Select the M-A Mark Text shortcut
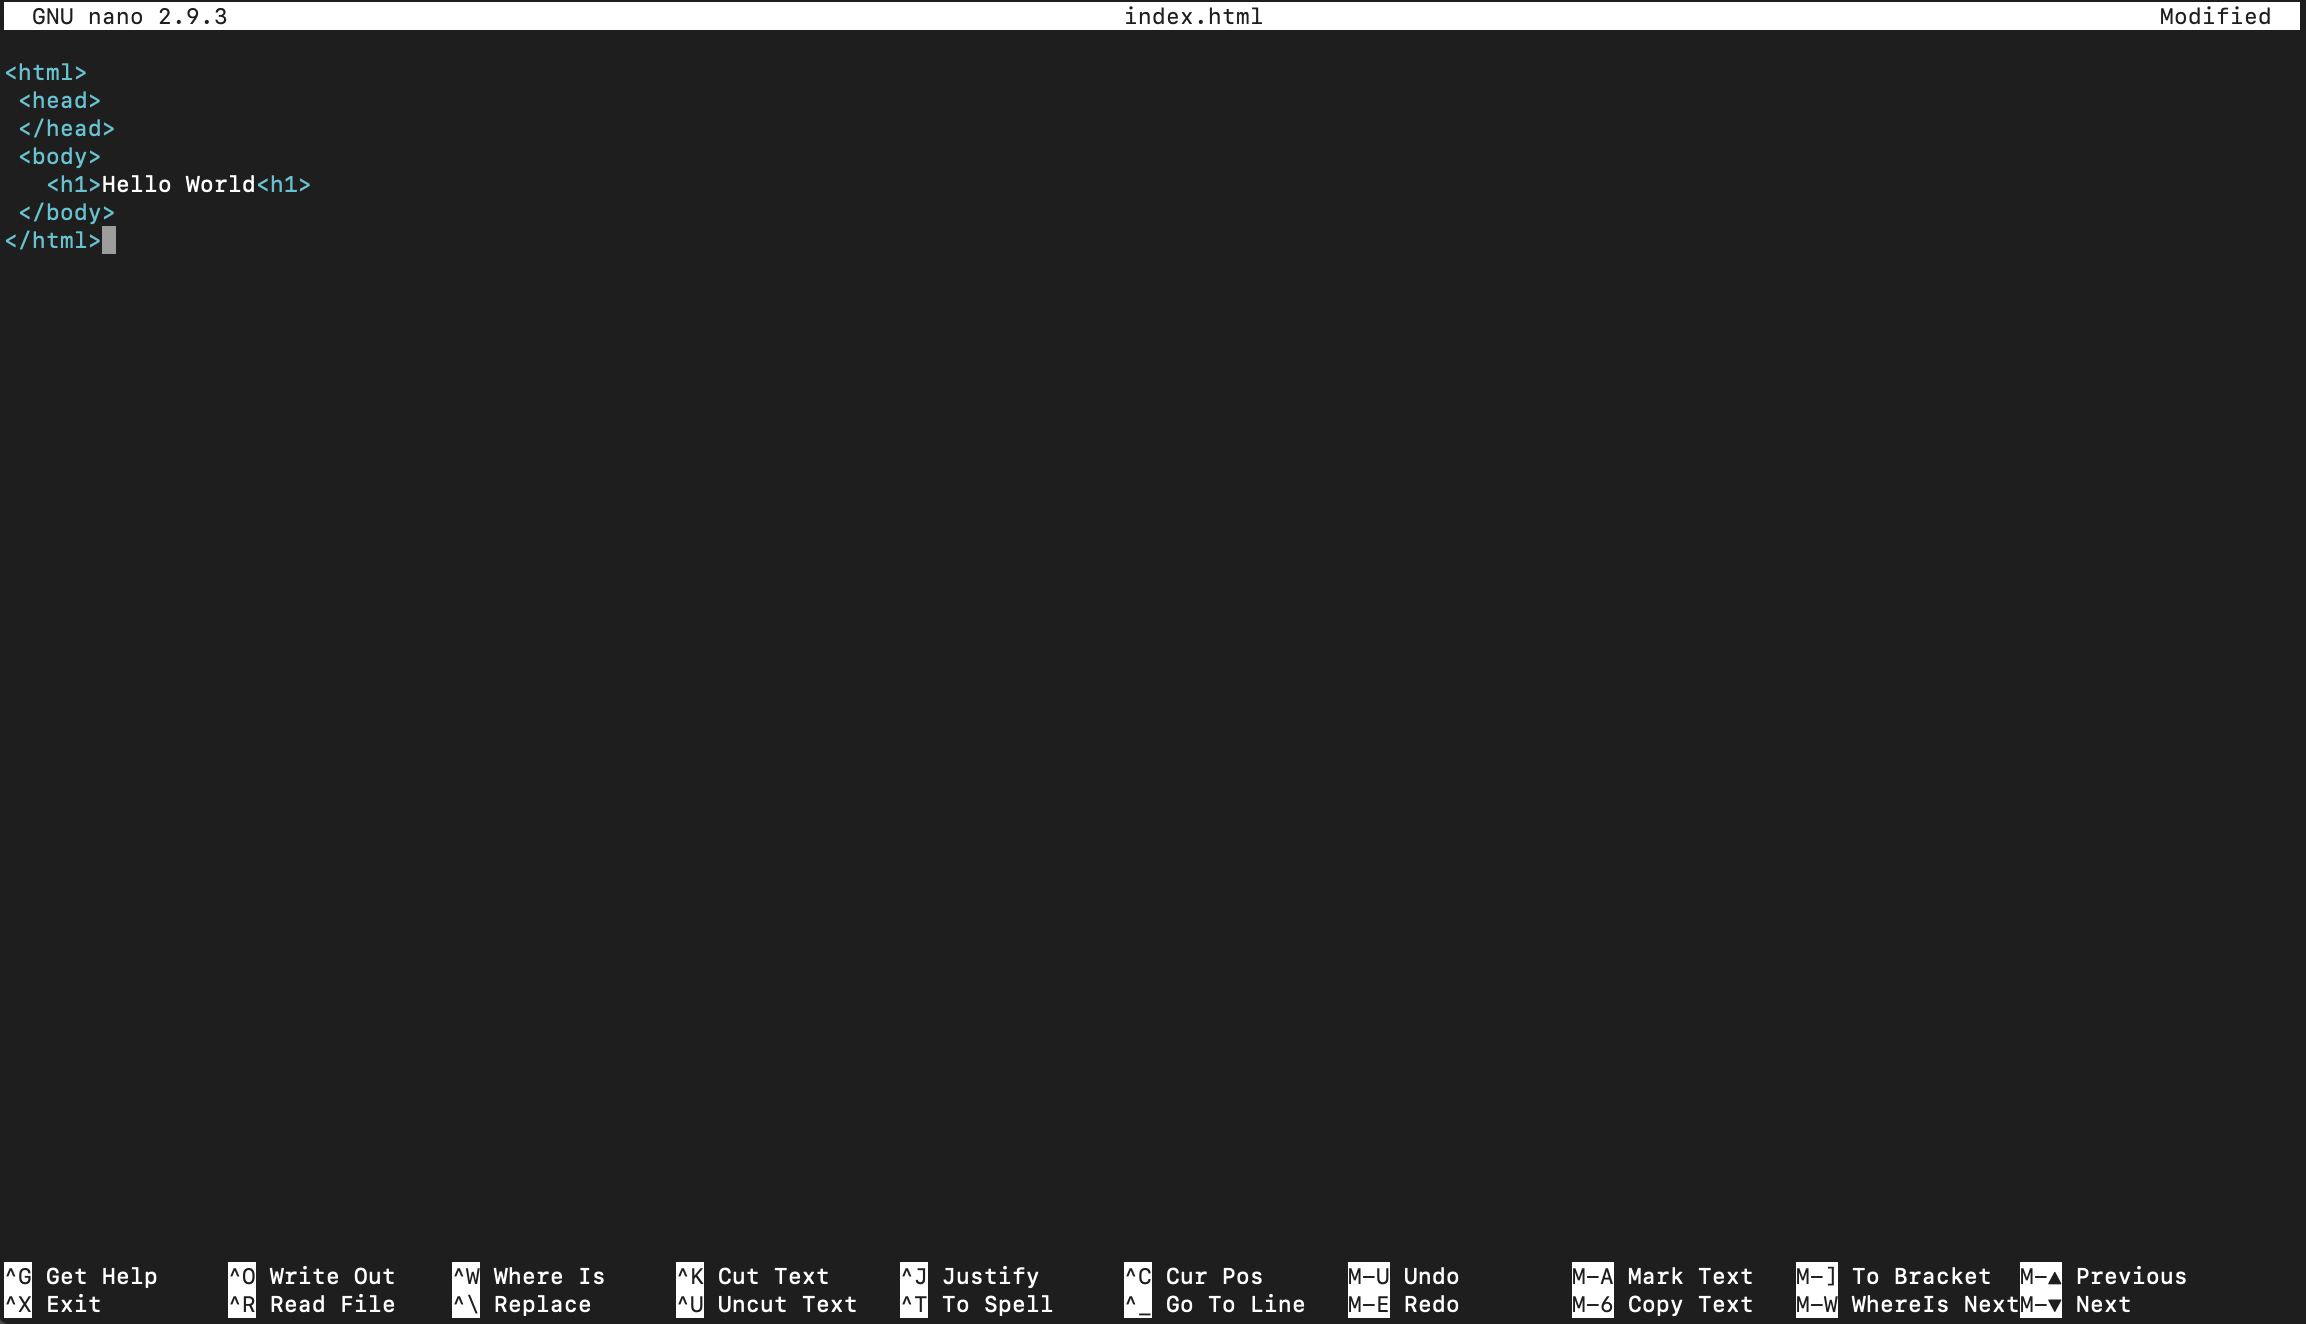2306x1324 pixels. click(1663, 1276)
